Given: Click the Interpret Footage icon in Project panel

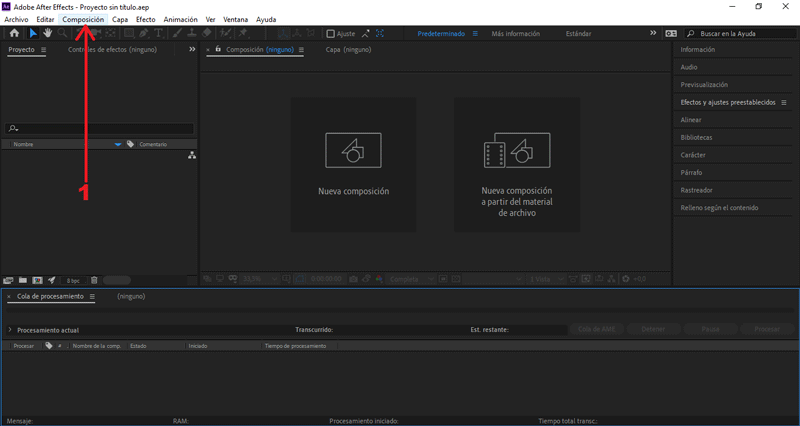Looking at the screenshot, I should click(x=8, y=280).
